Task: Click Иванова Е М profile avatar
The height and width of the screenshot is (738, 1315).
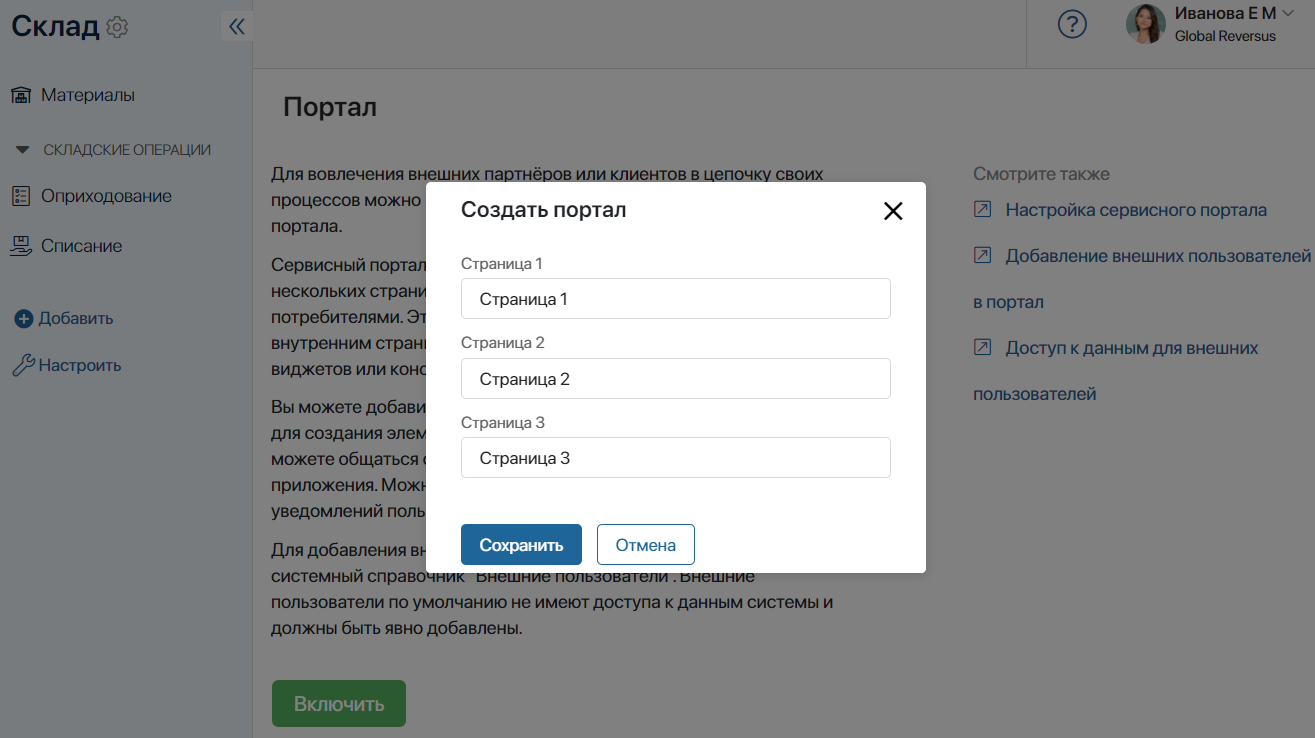Action: [x=1146, y=24]
